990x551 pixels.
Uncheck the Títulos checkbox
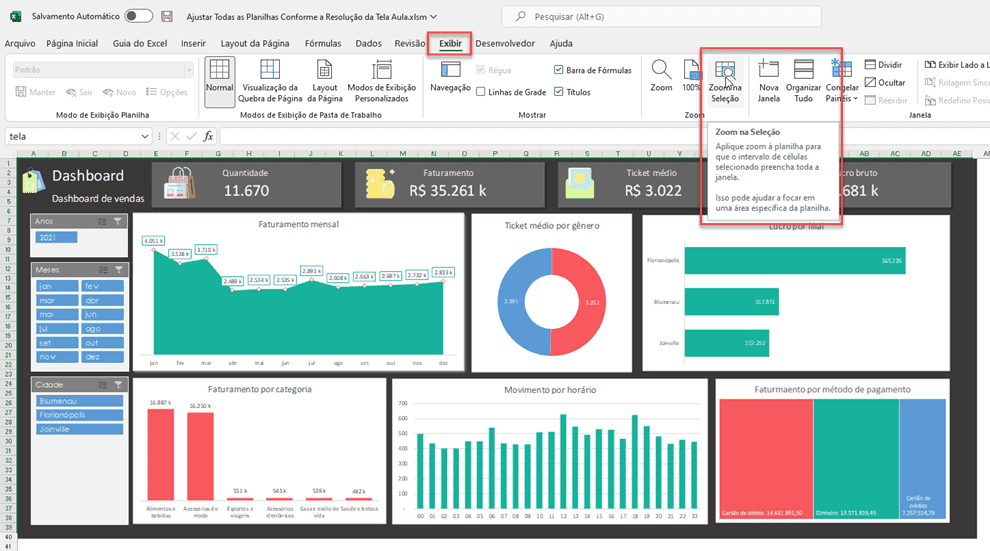pos(559,92)
